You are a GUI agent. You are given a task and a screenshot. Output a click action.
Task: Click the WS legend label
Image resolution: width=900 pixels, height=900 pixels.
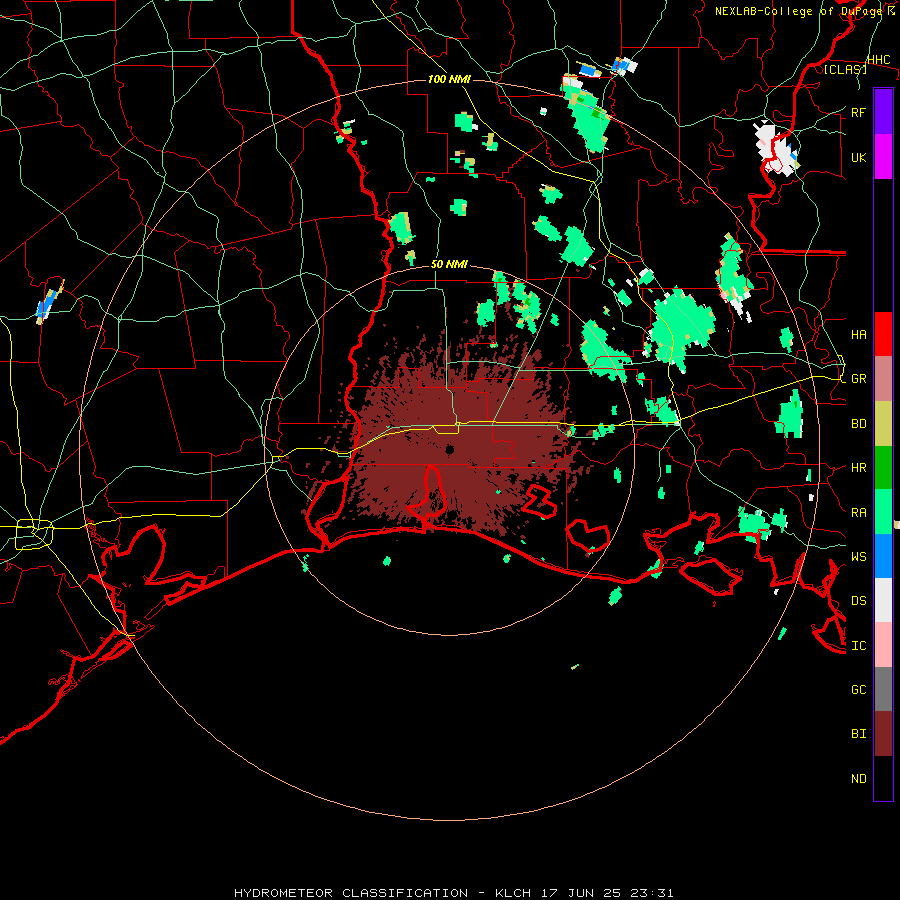point(858,556)
